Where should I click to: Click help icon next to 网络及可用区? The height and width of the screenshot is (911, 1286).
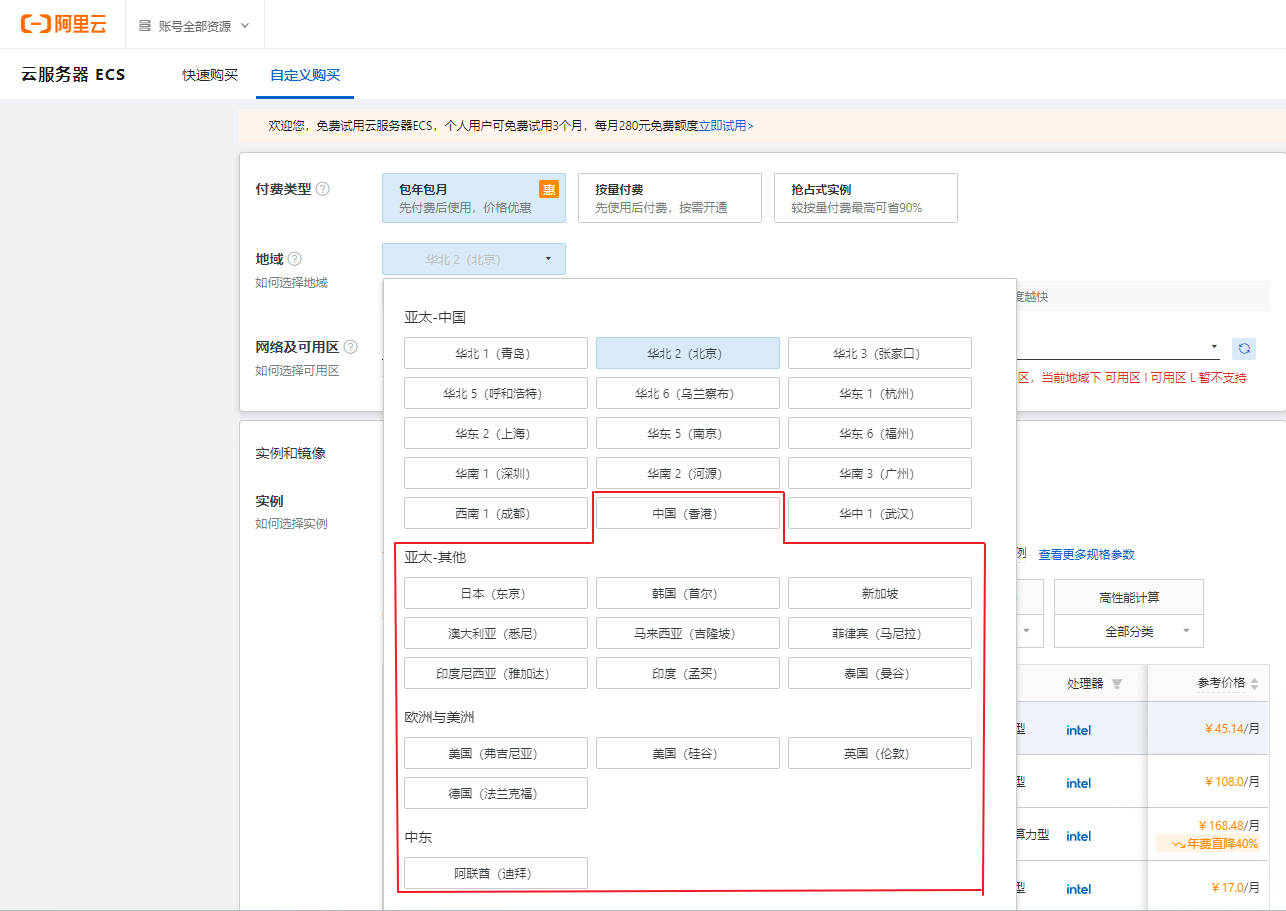351,347
